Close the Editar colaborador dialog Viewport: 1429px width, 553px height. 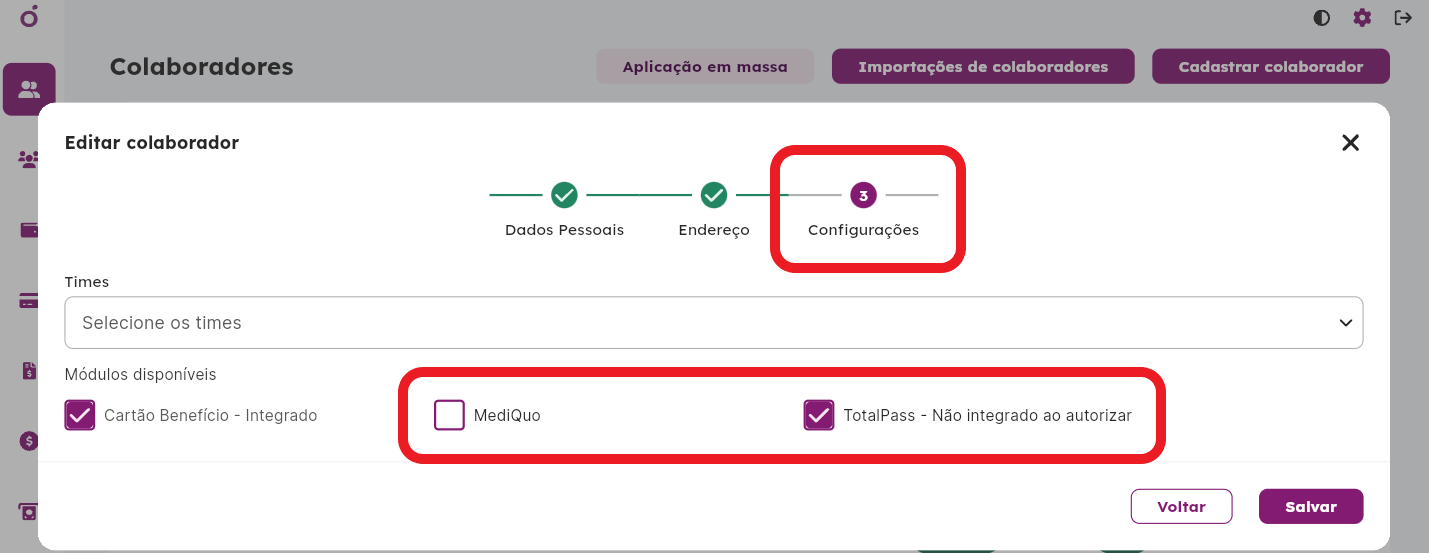click(1350, 143)
